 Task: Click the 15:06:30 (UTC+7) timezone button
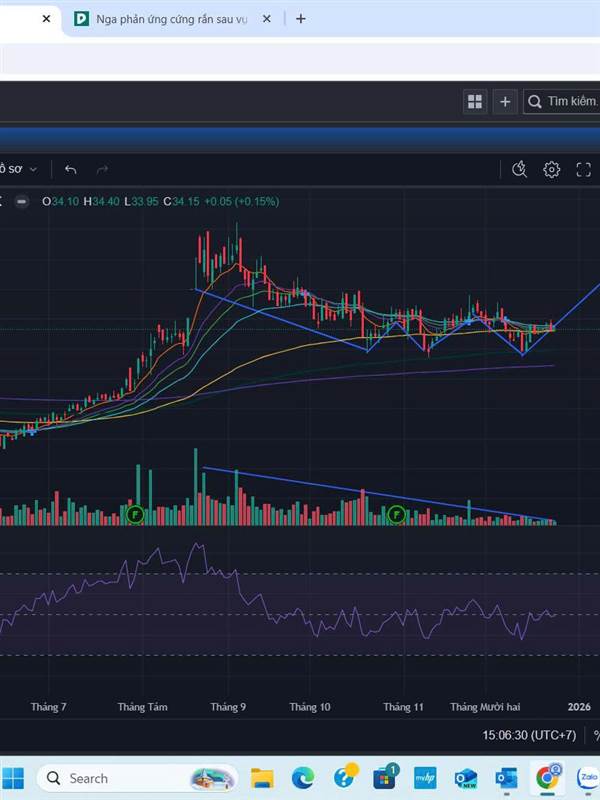coord(529,735)
